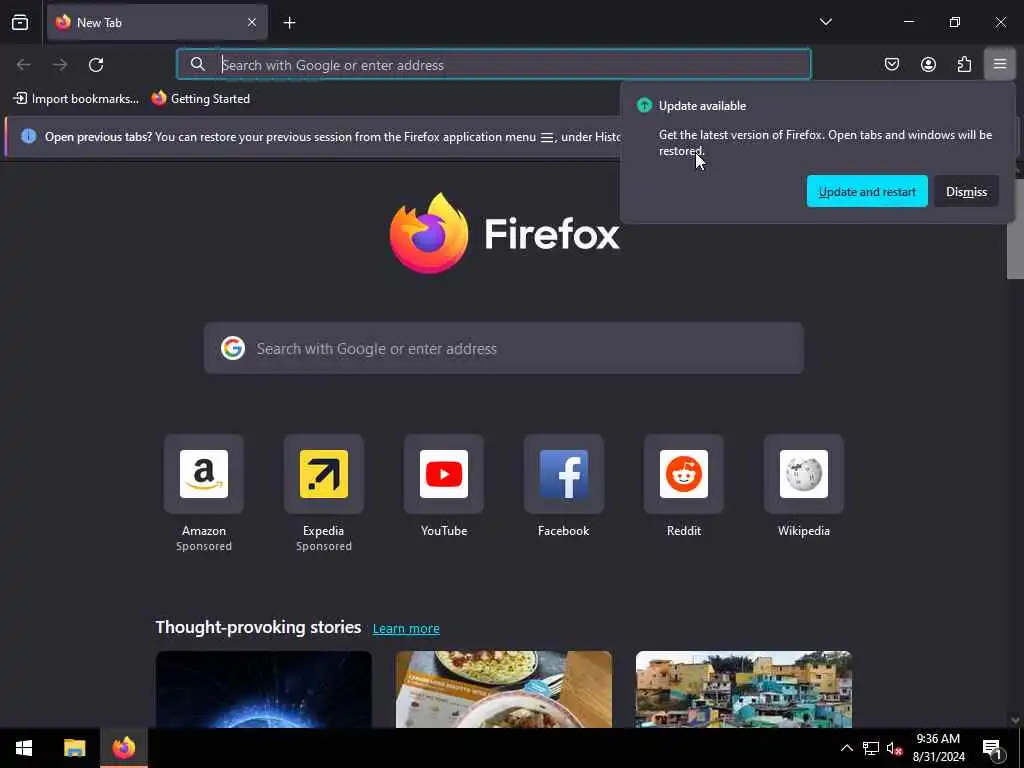Click the address bar search magnifier icon

(x=197, y=64)
